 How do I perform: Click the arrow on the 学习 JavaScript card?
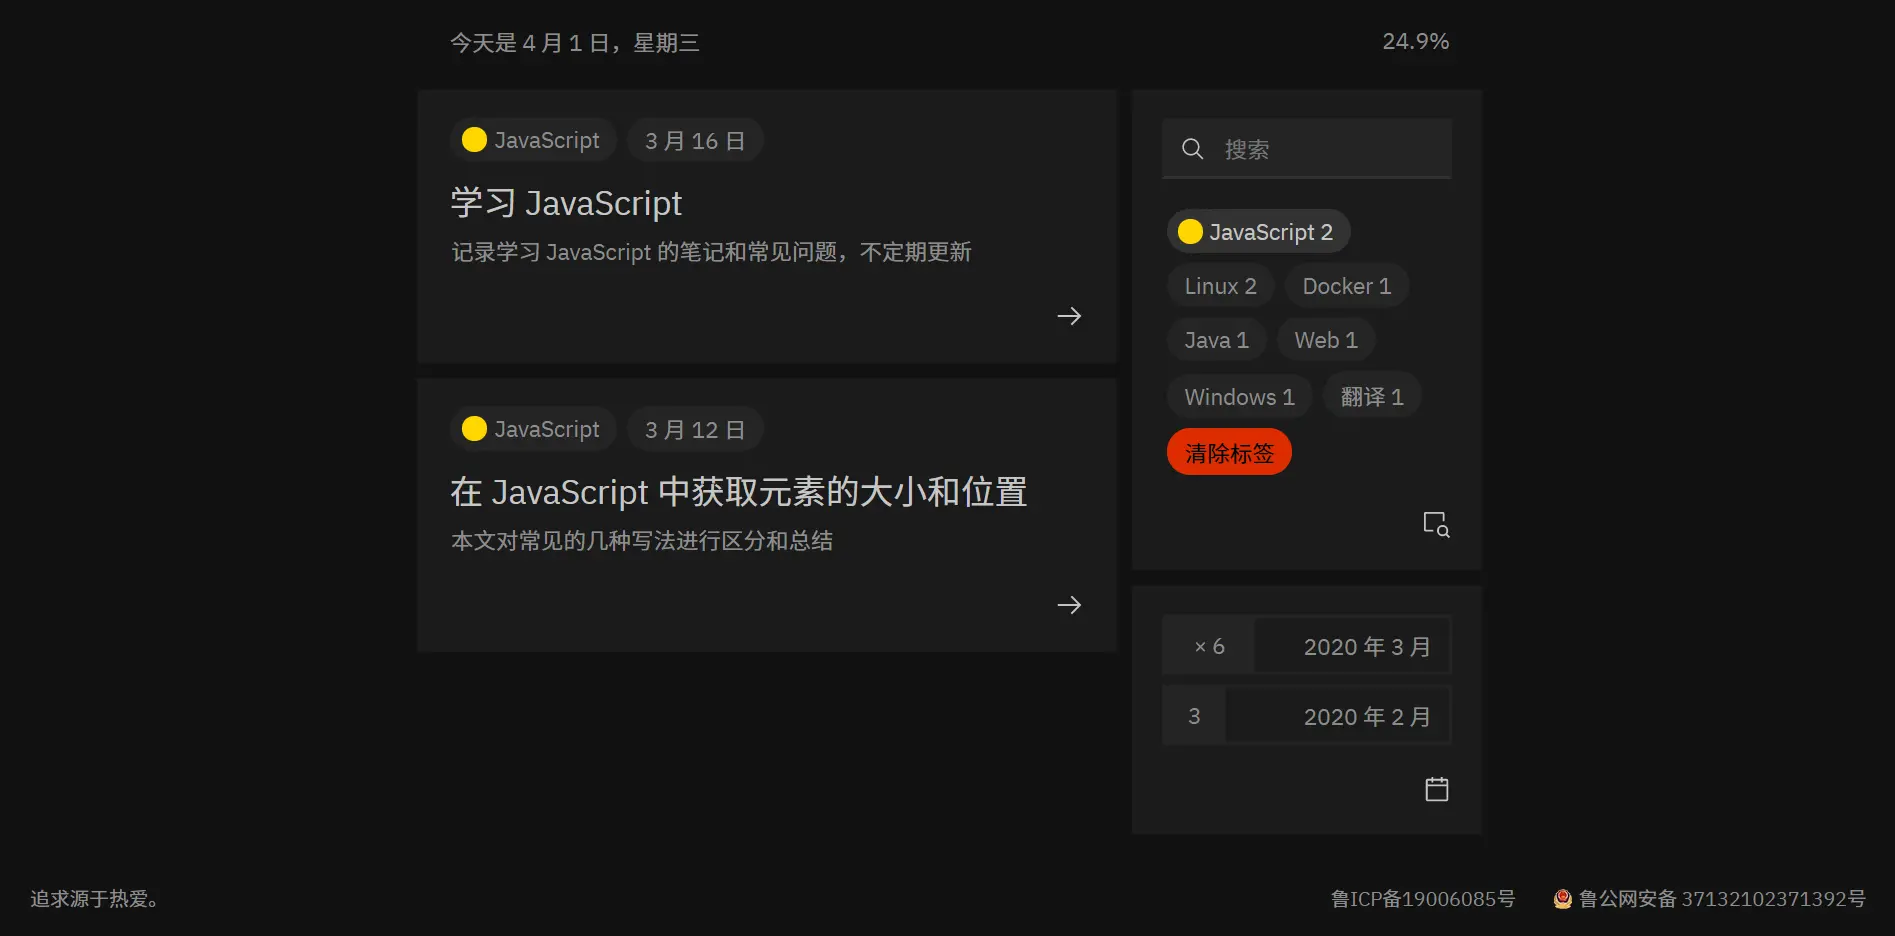click(1069, 315)
